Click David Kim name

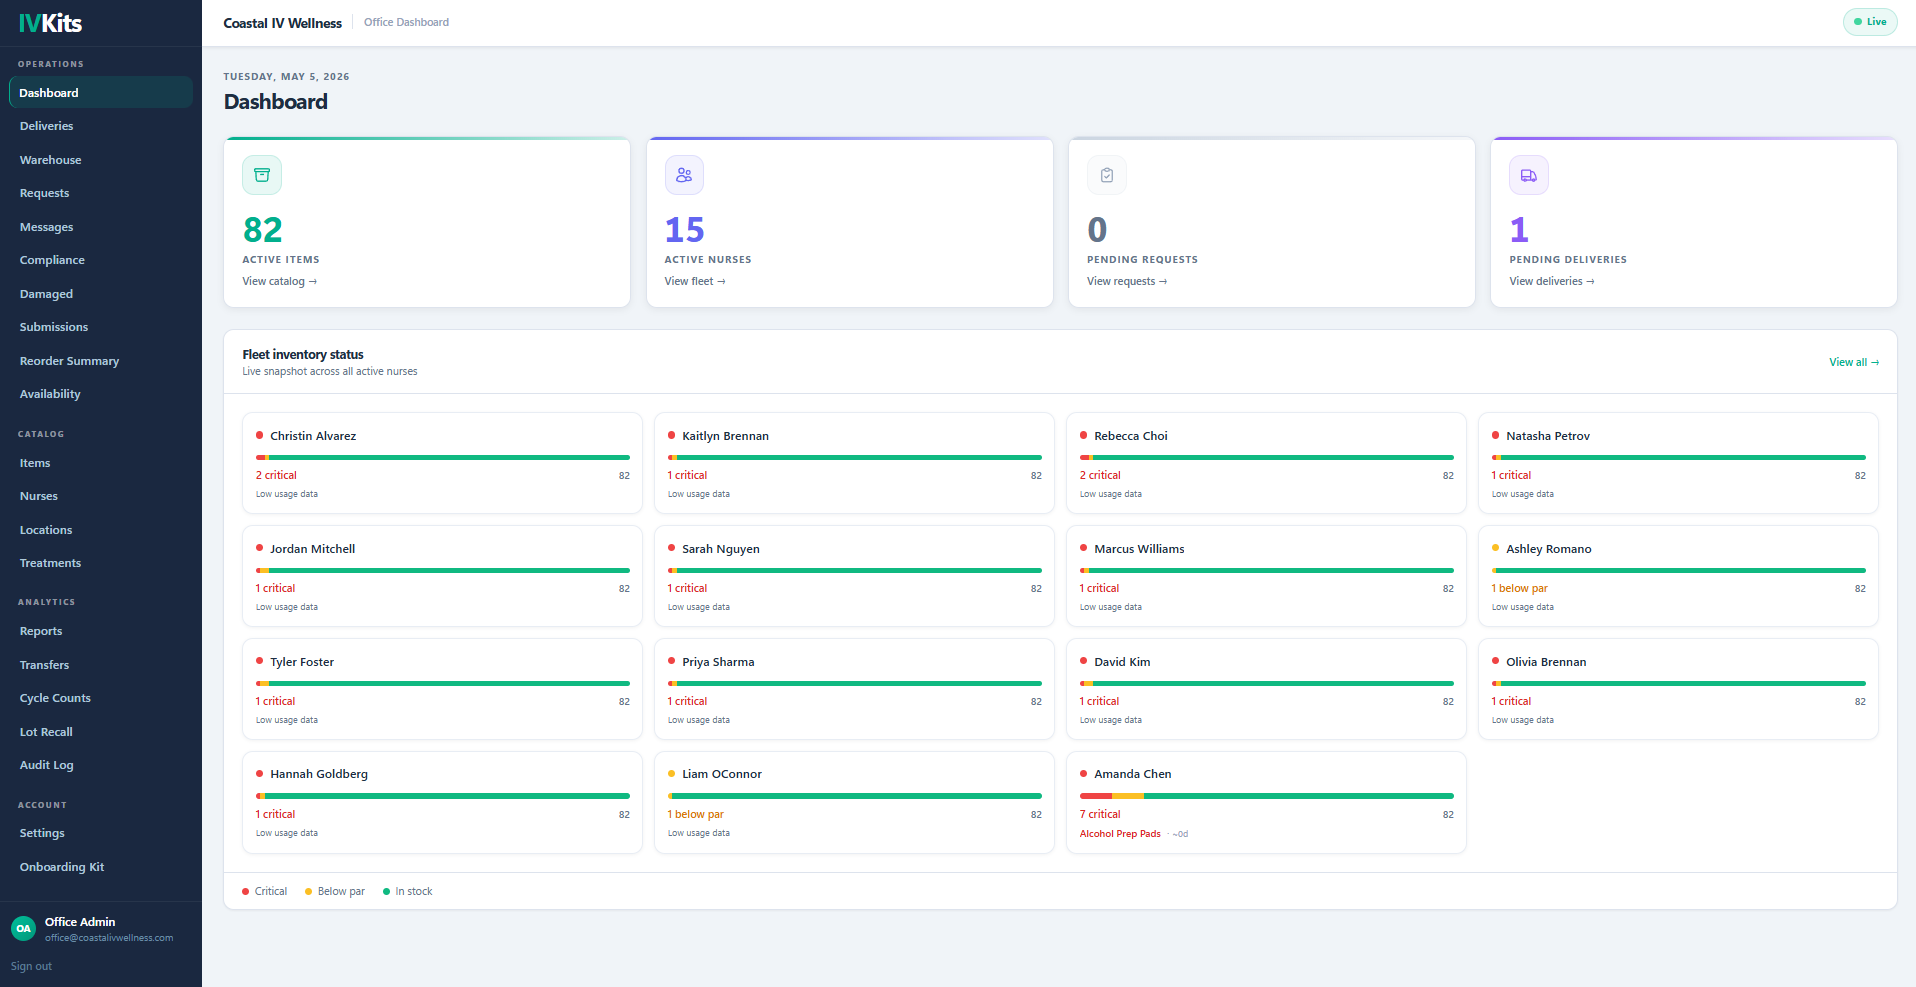tap(1122, 662)
